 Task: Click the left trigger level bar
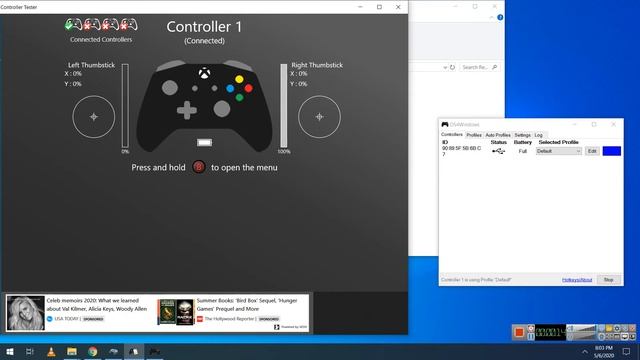pos(125,106)
